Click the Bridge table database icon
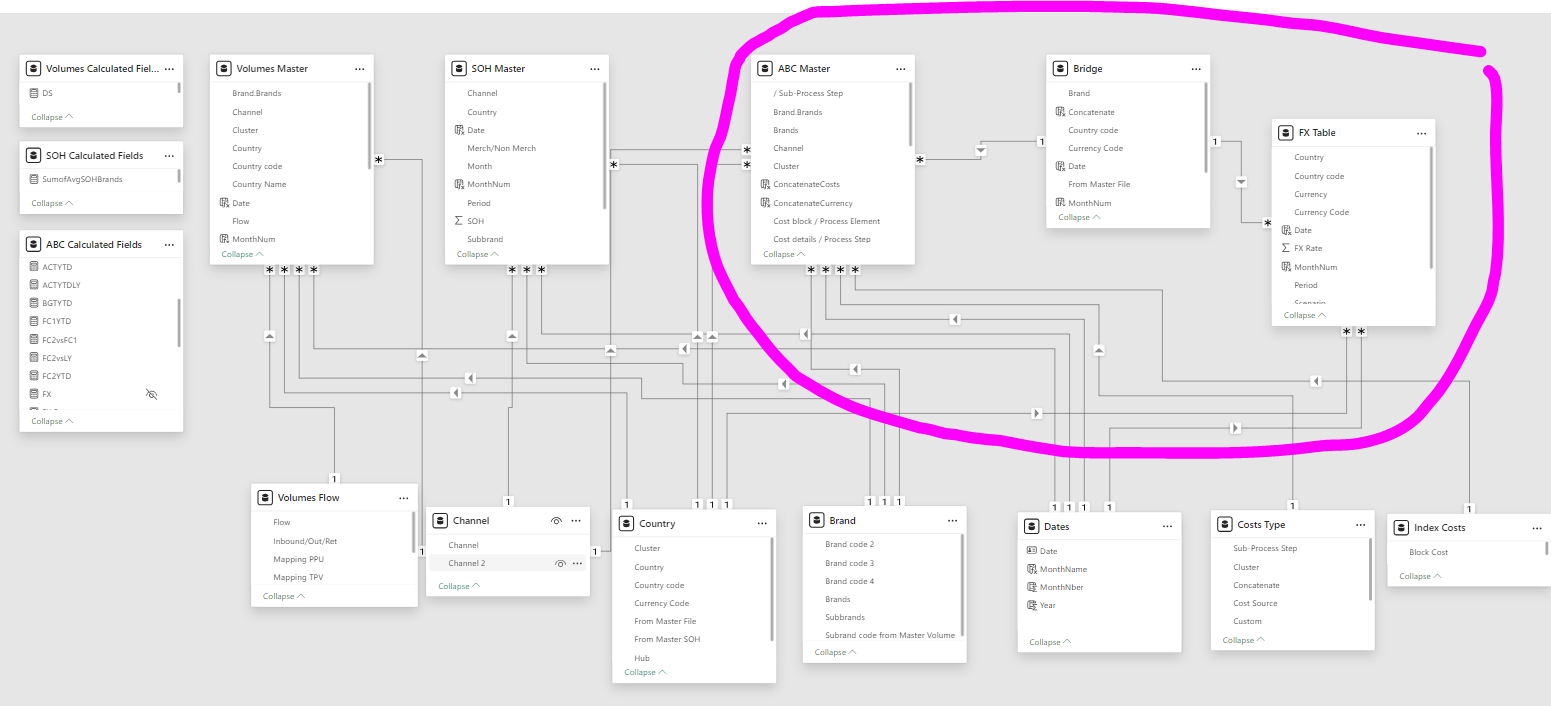The height and width of the screenshot is (706, 1551). [1062, 69]
